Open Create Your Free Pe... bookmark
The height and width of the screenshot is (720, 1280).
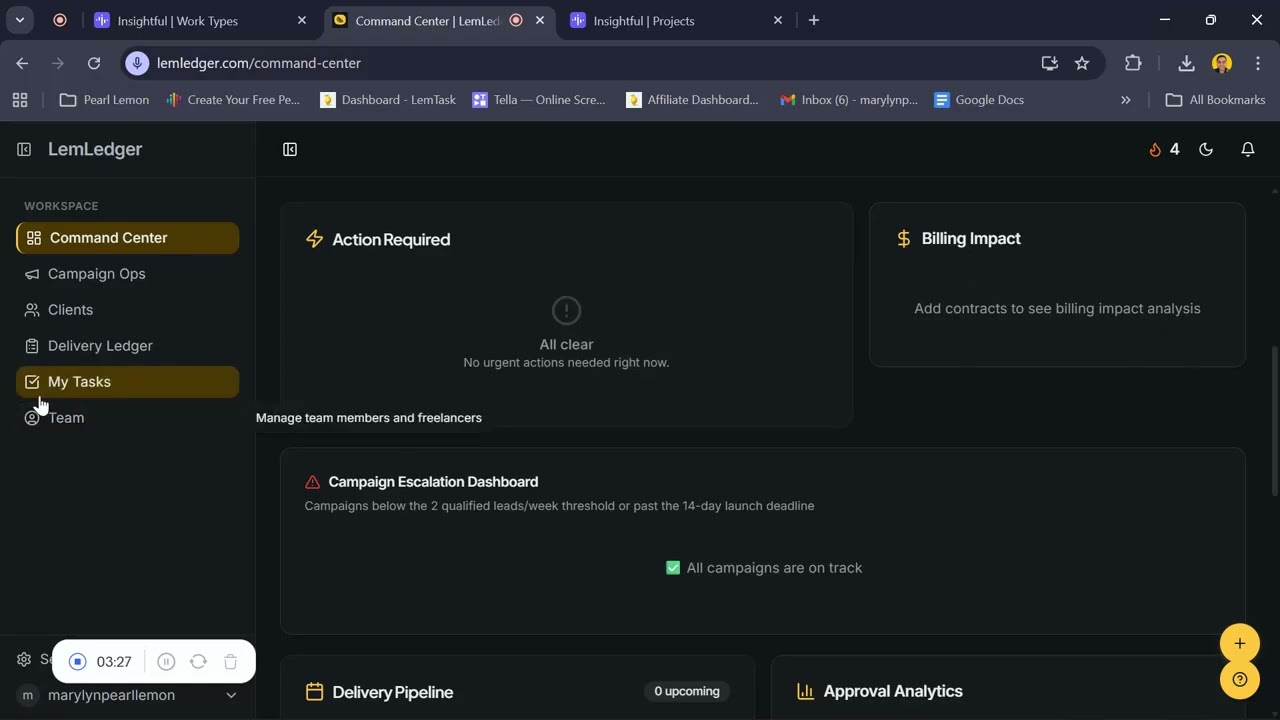coord(234,100)
